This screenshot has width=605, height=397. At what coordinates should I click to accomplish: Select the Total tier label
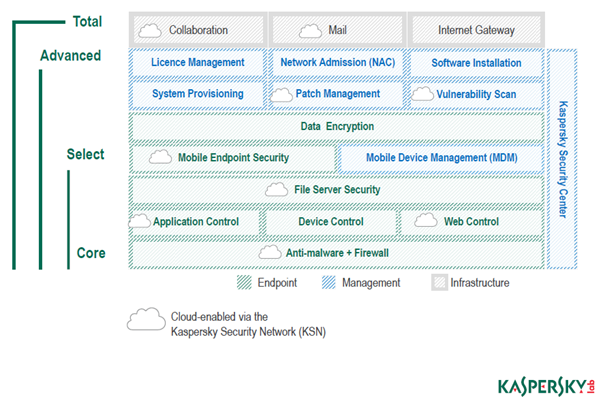click(88, 22)
